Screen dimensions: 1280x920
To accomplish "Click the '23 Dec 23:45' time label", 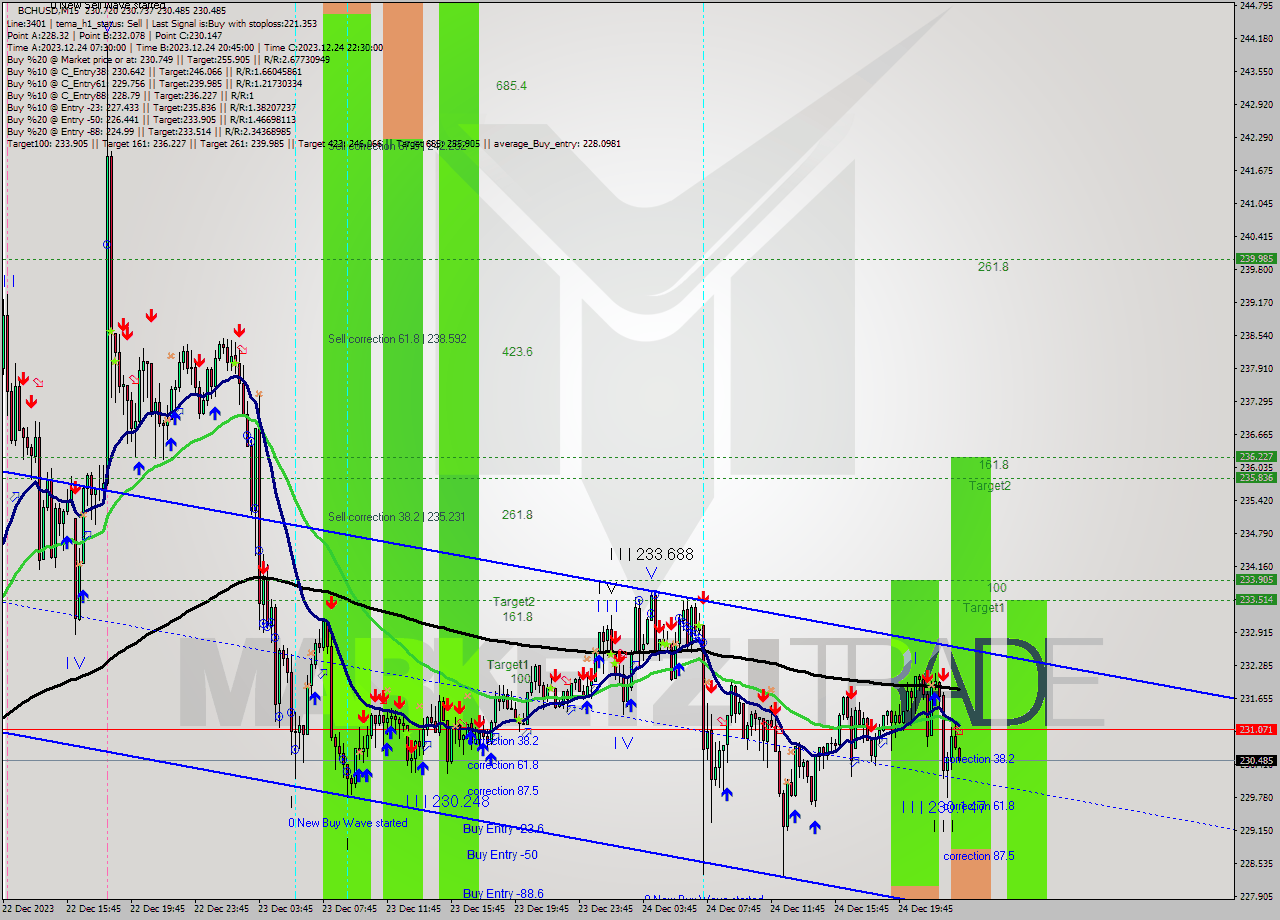I will (x=605, y=909).
